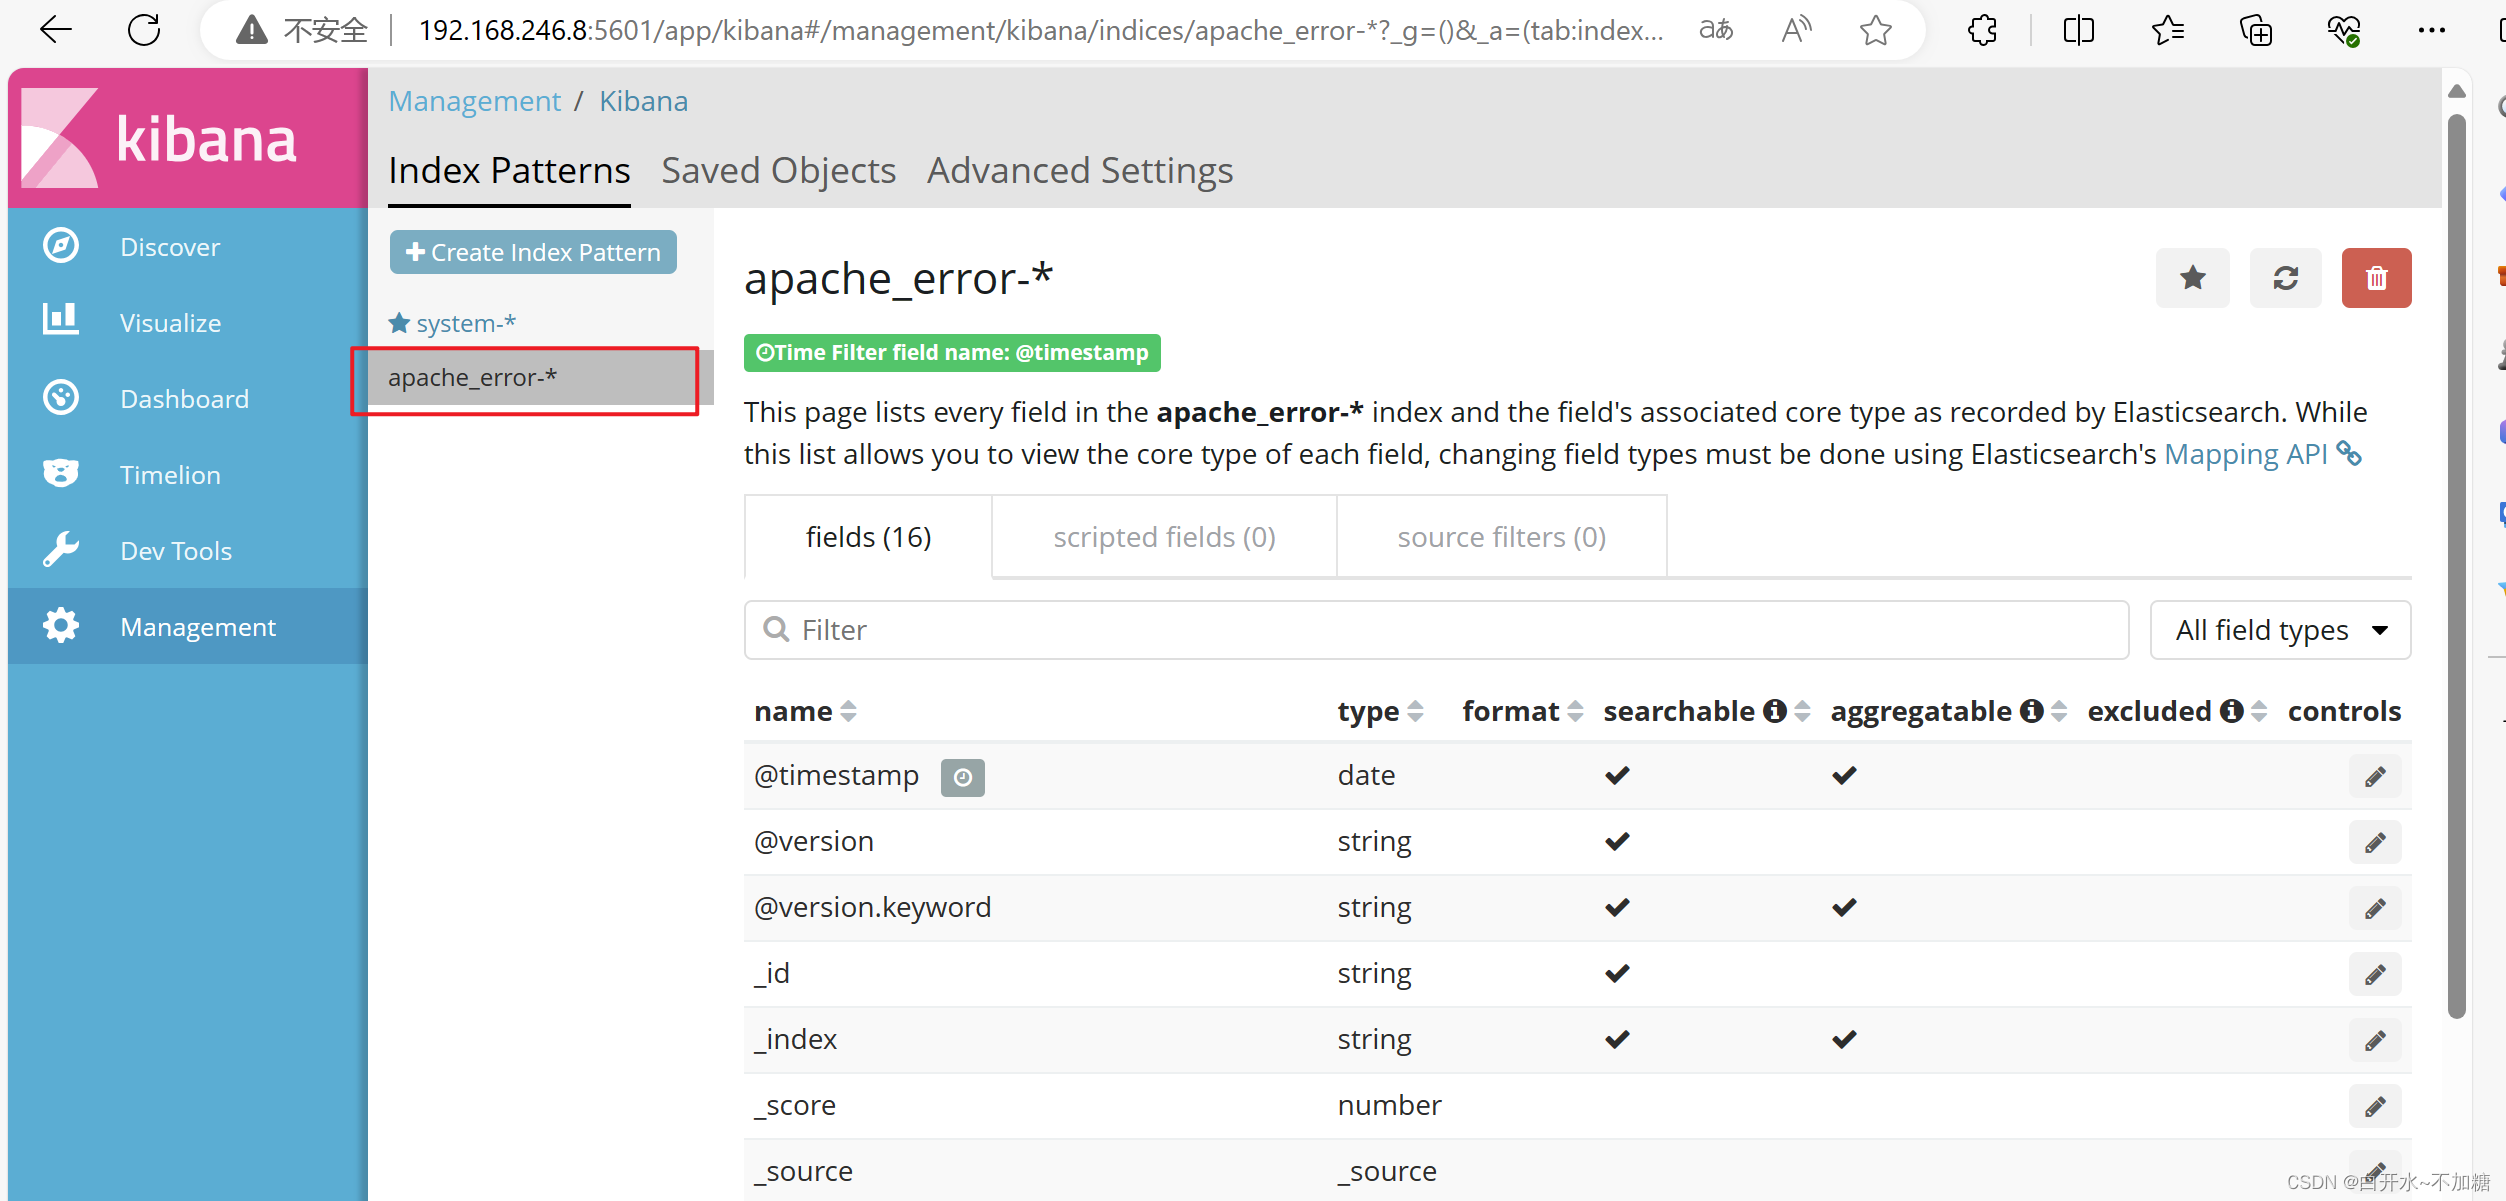Click into the Filter input field

[1436, 630]
